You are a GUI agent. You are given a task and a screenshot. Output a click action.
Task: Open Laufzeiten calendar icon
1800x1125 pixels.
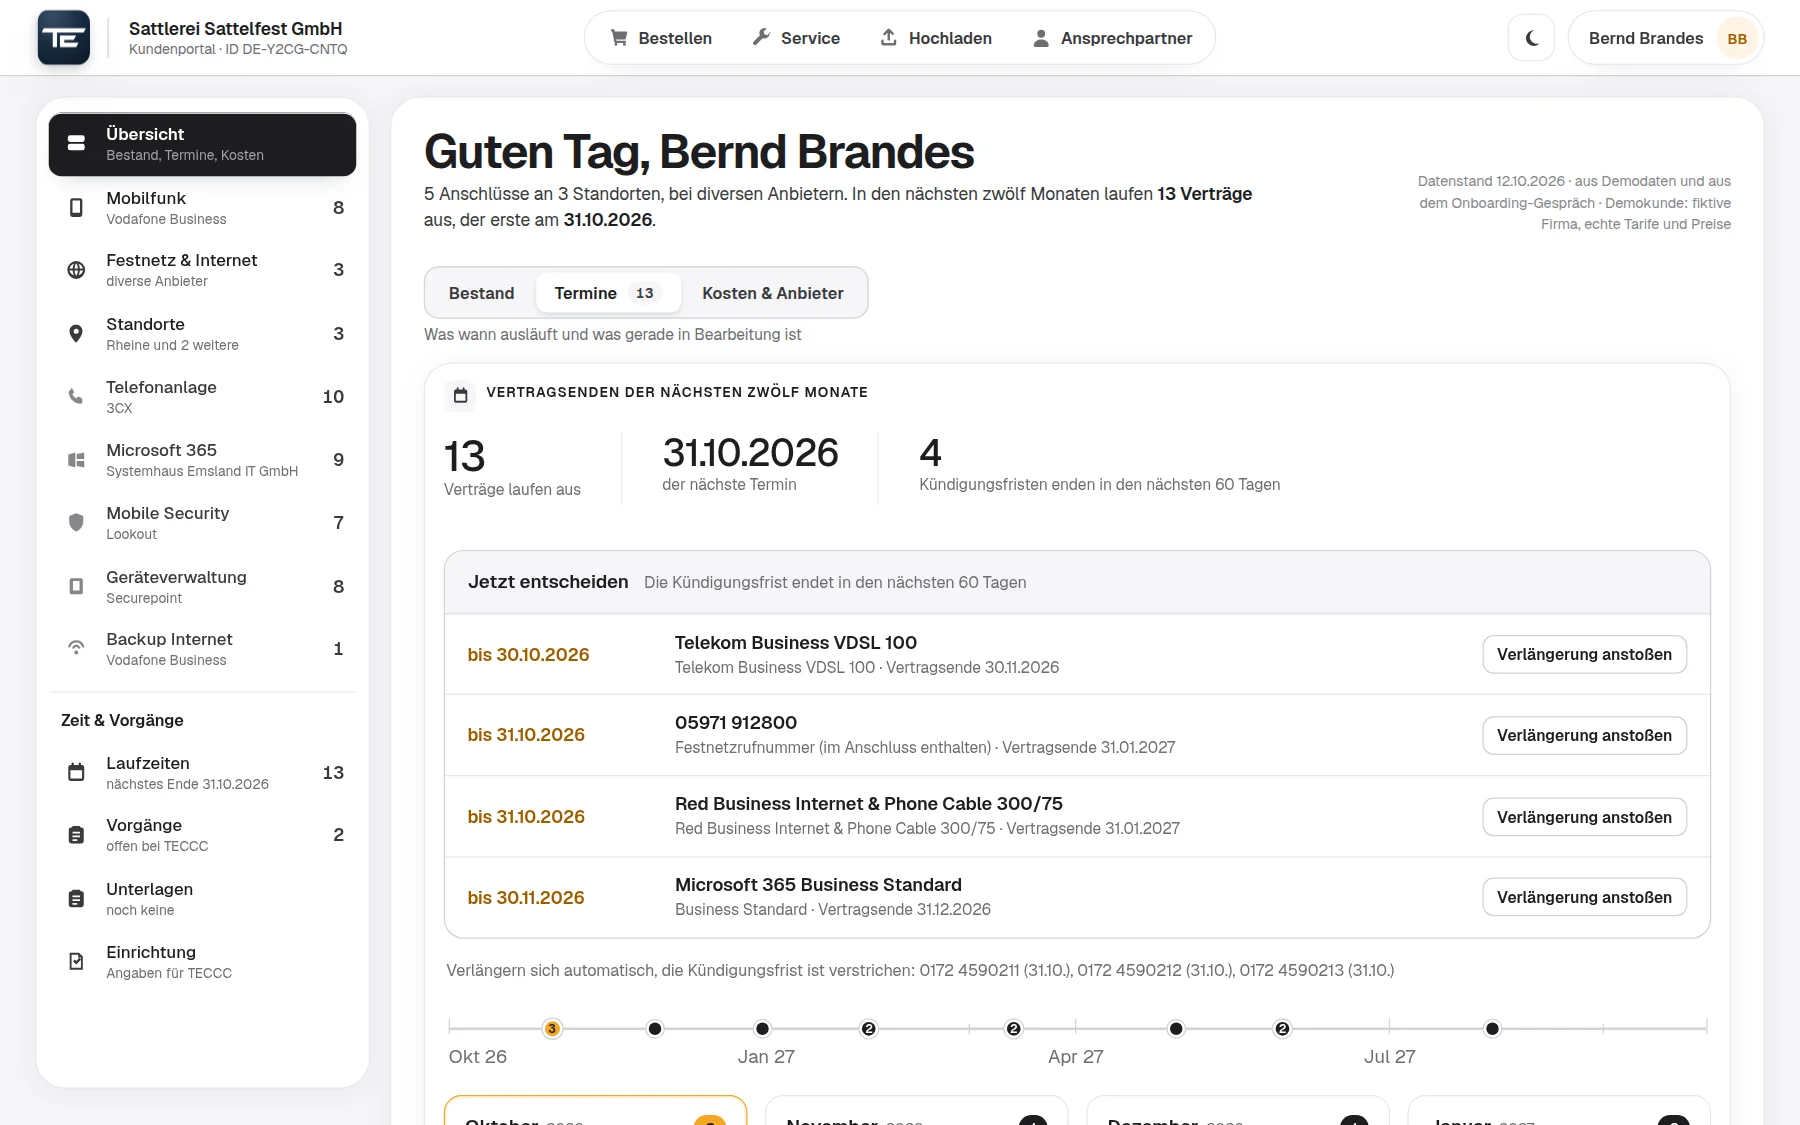(x=76, y=773)
